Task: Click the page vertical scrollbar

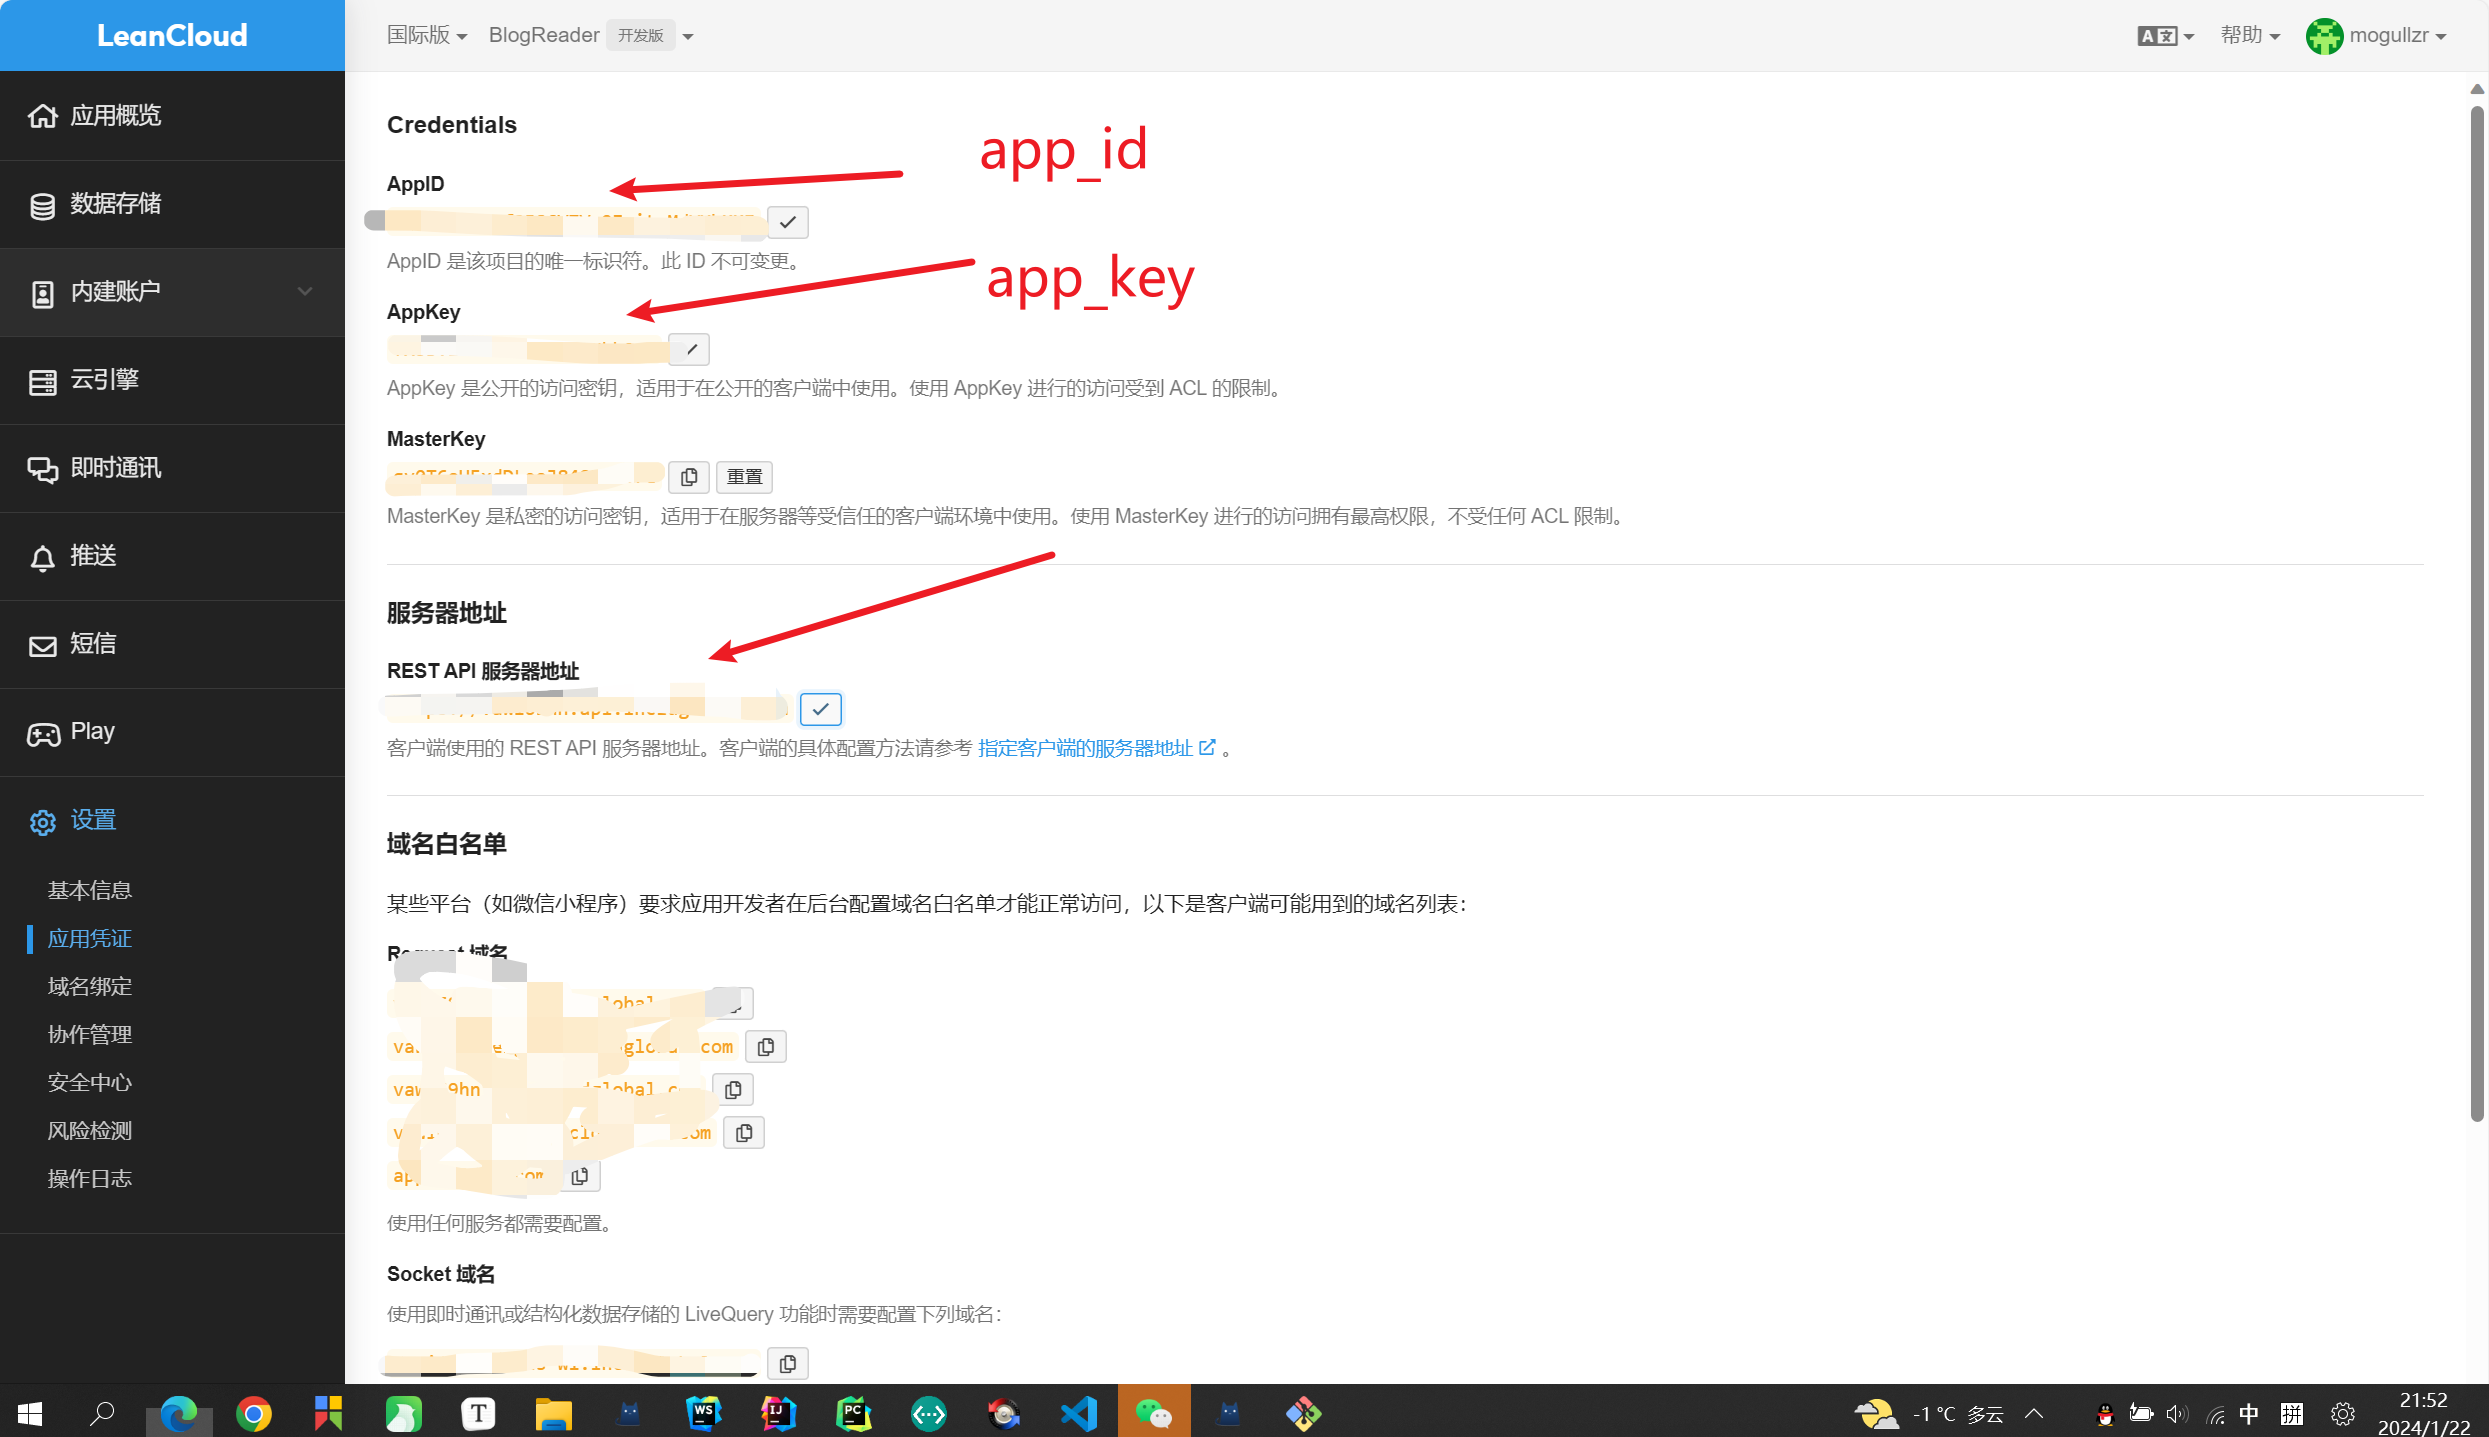Action: (x=2477, y=612)
